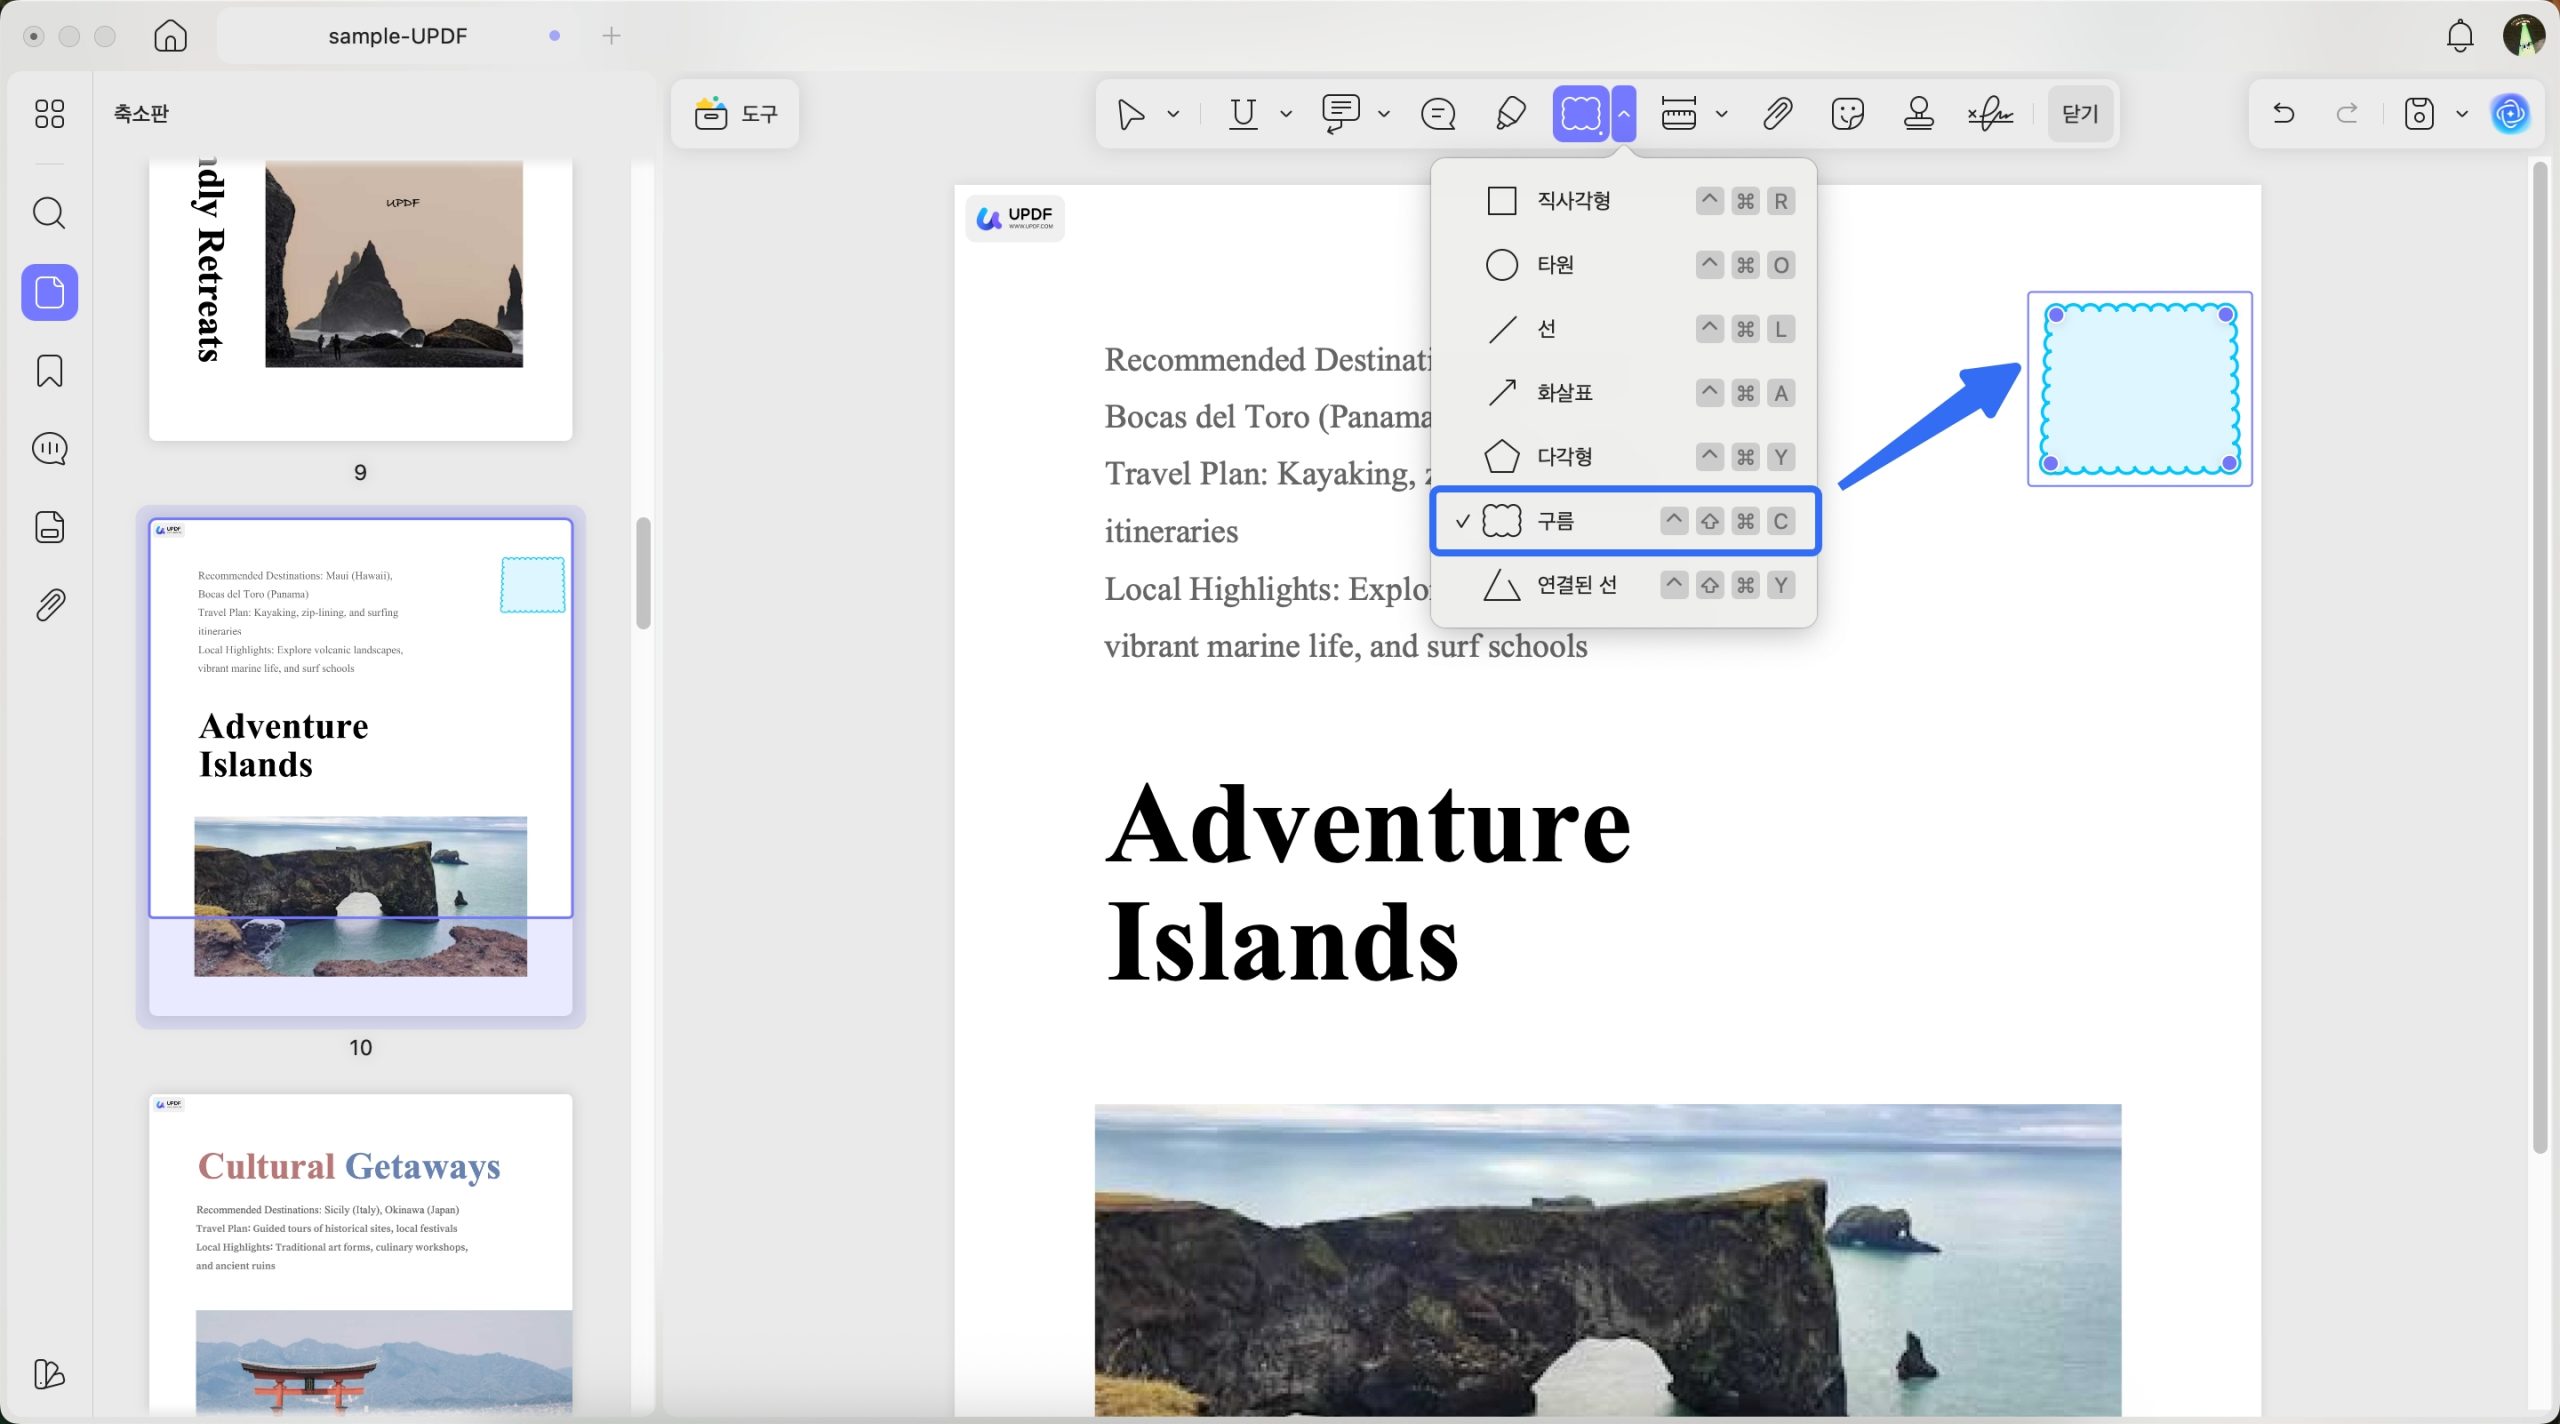Expand the save options dropdown arrow
Screen dimensions: 2560x1424
click(x=2462, y=114)
